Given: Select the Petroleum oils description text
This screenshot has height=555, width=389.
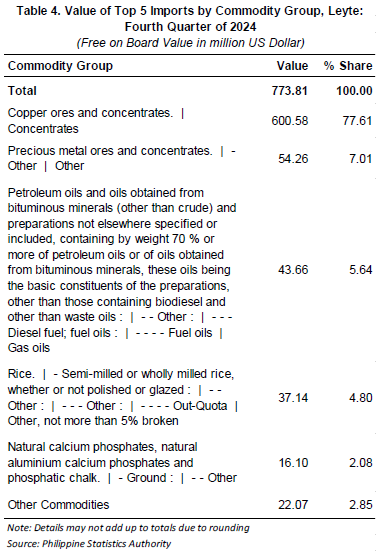Looking at the screenshot, I should pyautogui.click(x=122, y=270).
